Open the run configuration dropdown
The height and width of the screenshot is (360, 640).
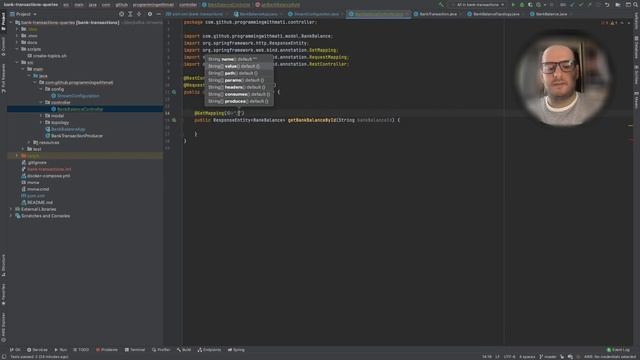click(479, 4)
